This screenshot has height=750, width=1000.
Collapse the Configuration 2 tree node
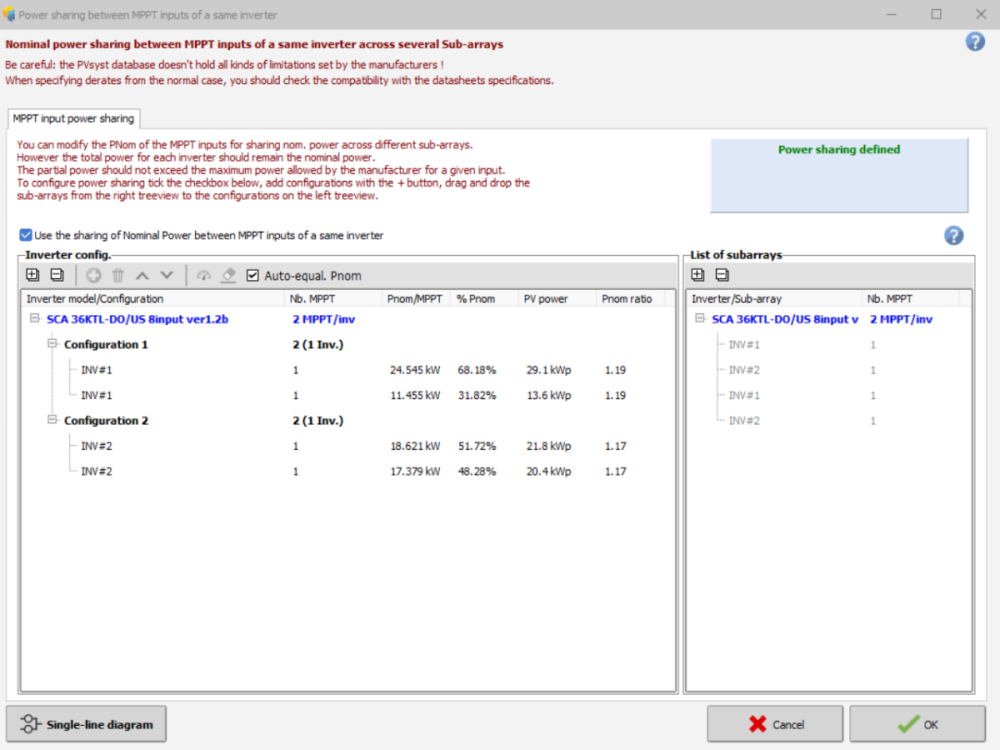coord(53,420)
